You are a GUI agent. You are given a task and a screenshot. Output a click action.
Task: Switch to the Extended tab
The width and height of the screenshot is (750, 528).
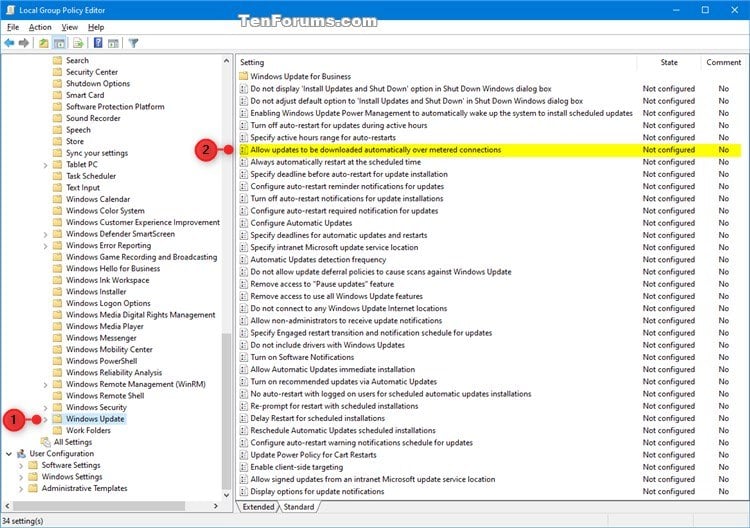tap(258, 506)
